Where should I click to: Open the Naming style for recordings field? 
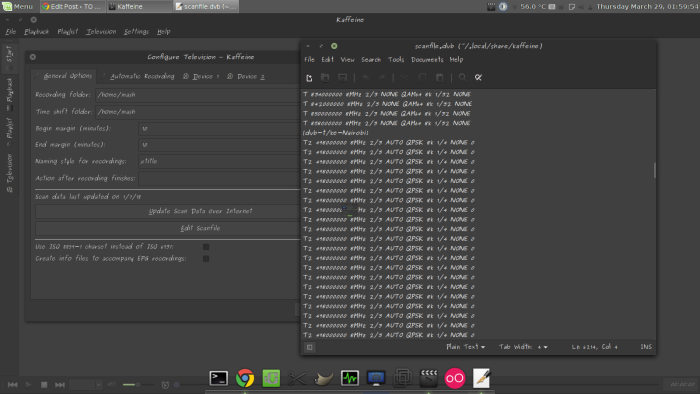pyautogui.click(x=219, y=161)
